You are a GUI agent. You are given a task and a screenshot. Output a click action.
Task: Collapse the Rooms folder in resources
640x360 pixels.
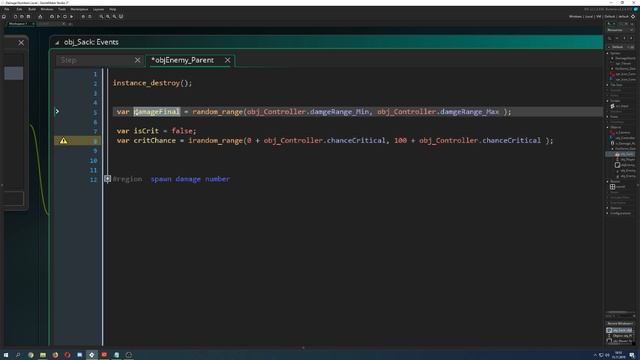607,181
